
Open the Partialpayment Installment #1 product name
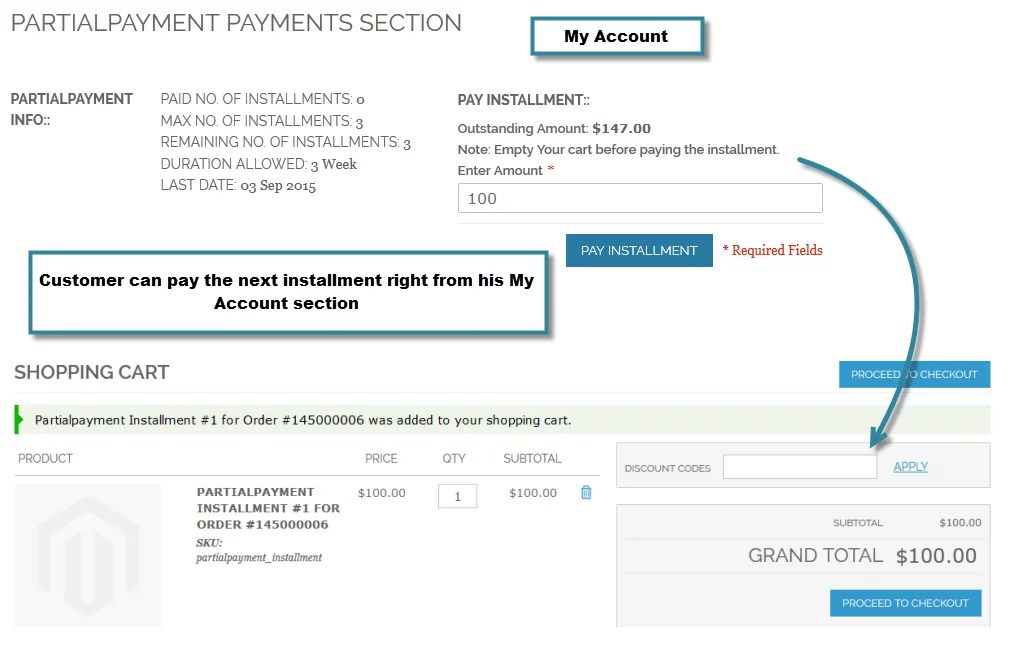pyautogui.click(x=268, y=508)
